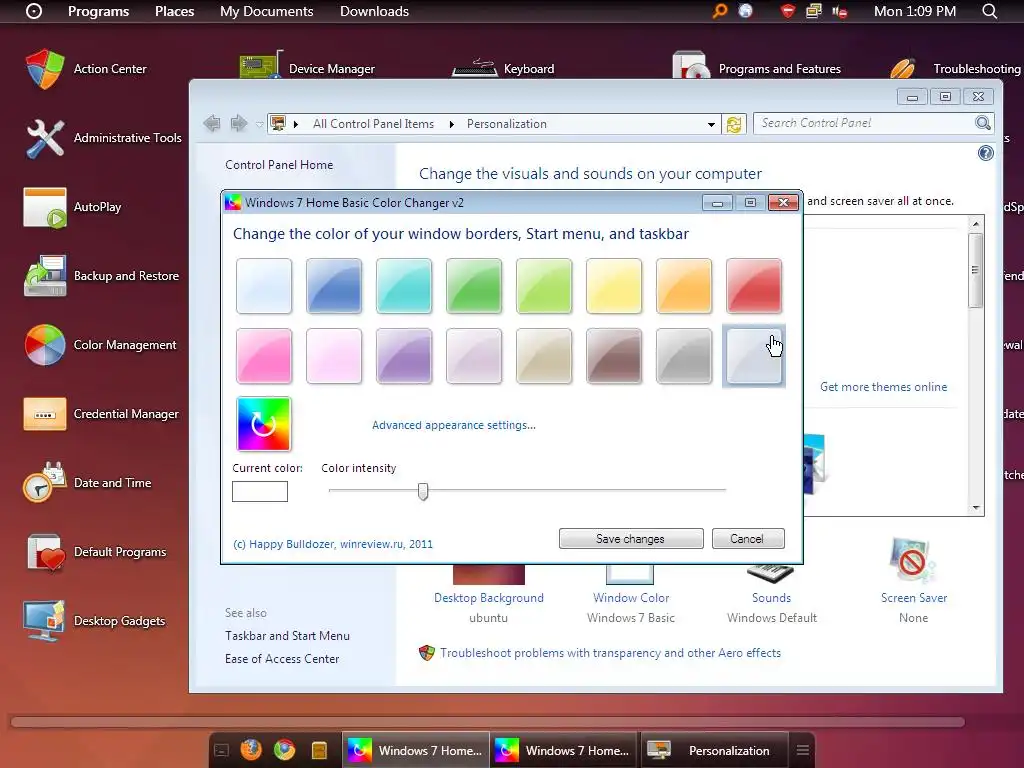Click the search magnifier in top panel
Image resolution: width=1024 pixels, height=768 pixels.
990,11
